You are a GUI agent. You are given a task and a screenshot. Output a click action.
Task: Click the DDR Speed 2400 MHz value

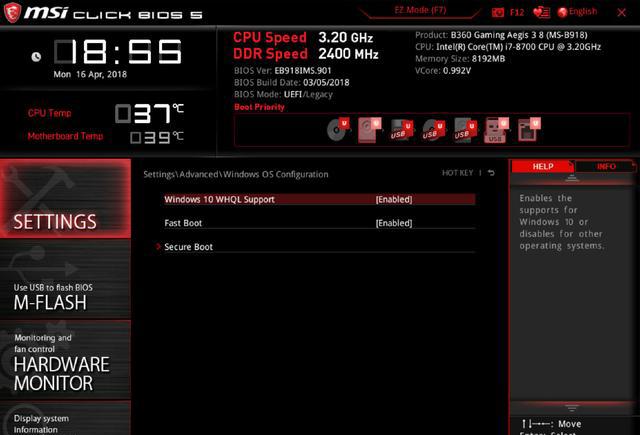[348, 54]
